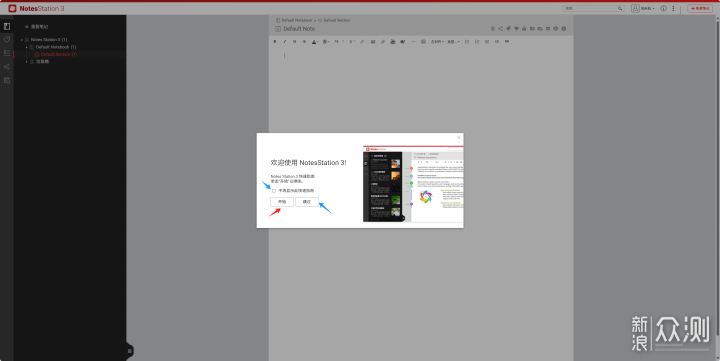The image size is (720, 361).
Task: Expand the trash bin tree node
Action: (x=26, y=62)
